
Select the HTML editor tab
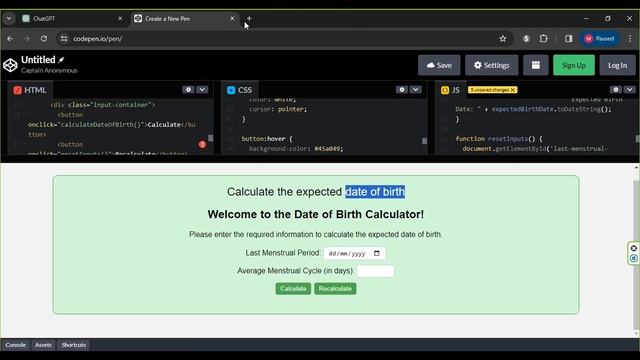30,90
